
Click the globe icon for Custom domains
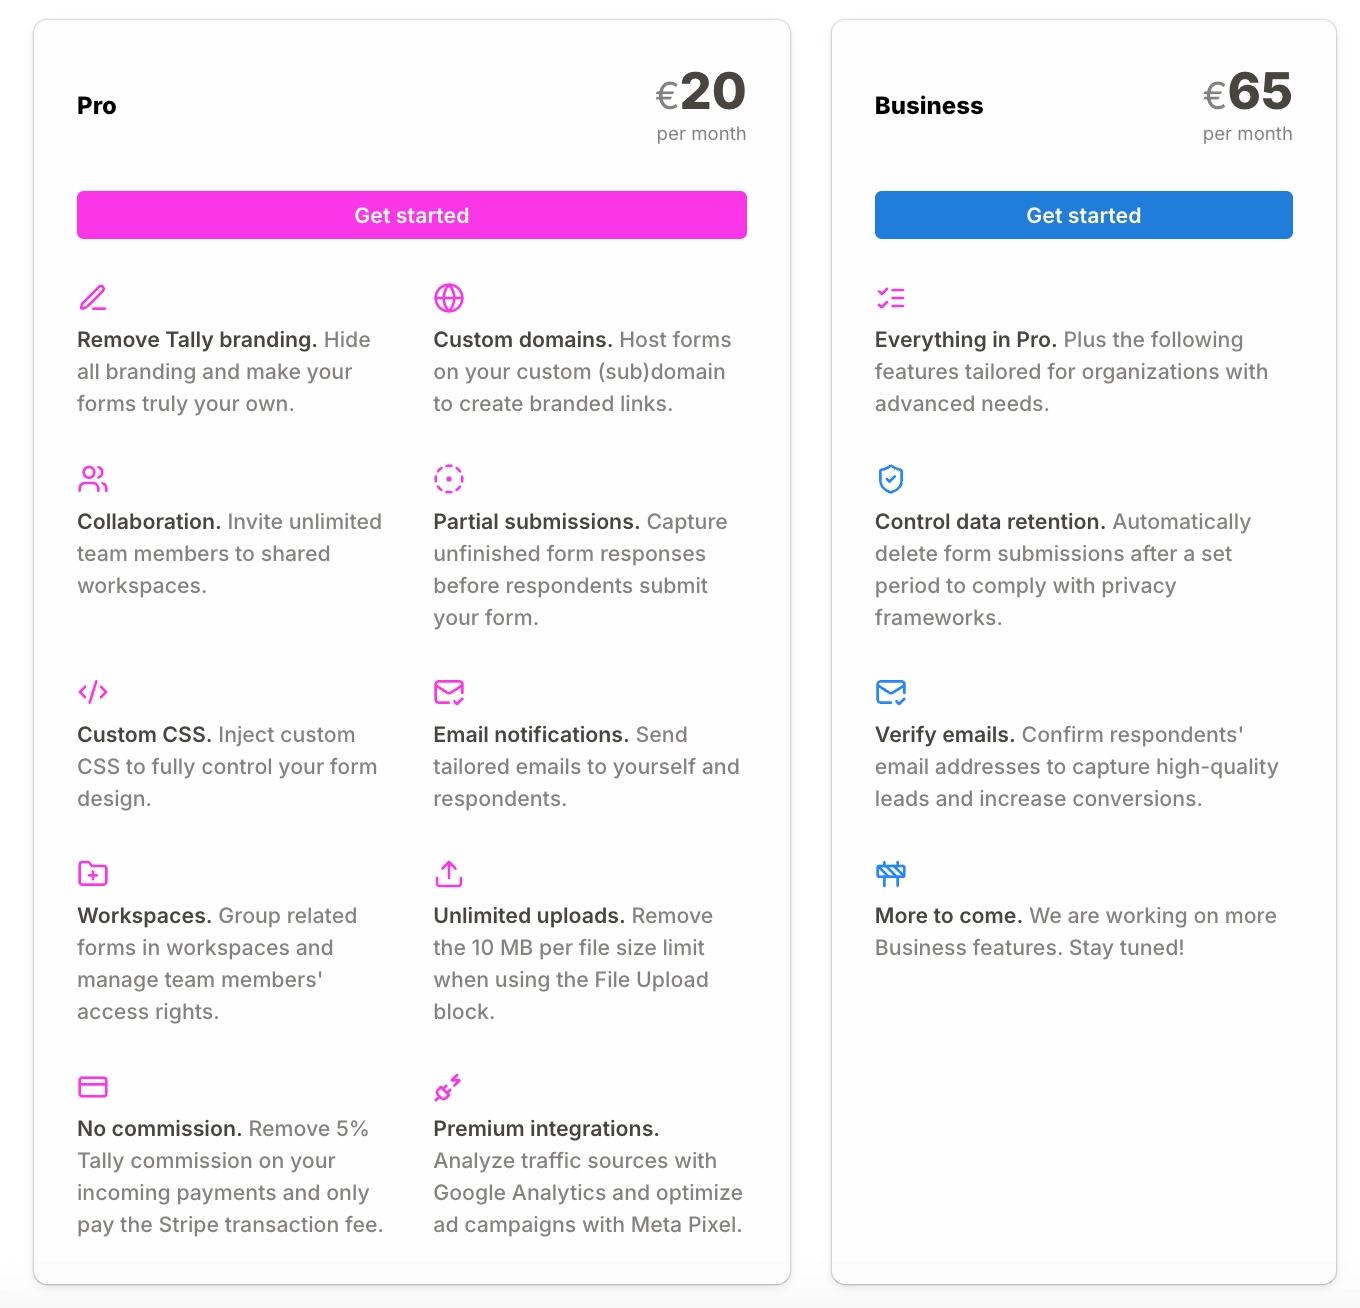pos(449,298)
